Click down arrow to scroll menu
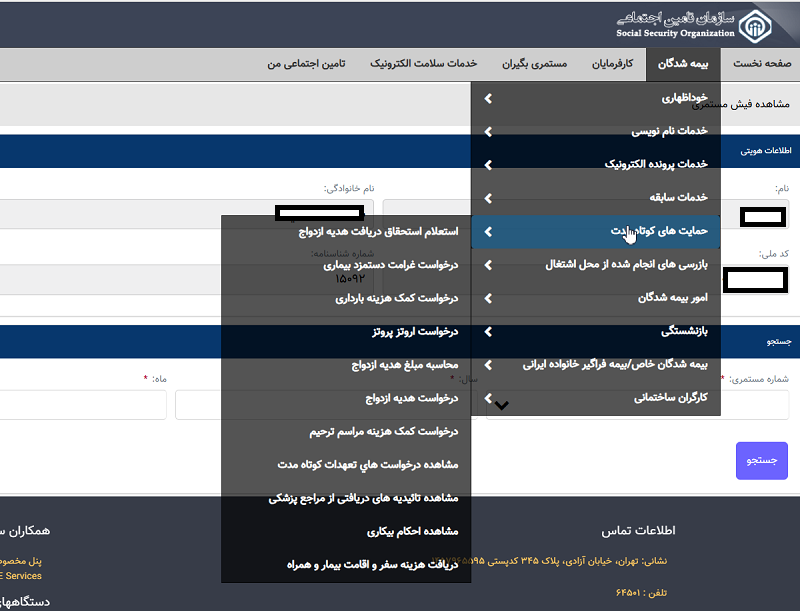800x611 pixels. click(502, 405)
